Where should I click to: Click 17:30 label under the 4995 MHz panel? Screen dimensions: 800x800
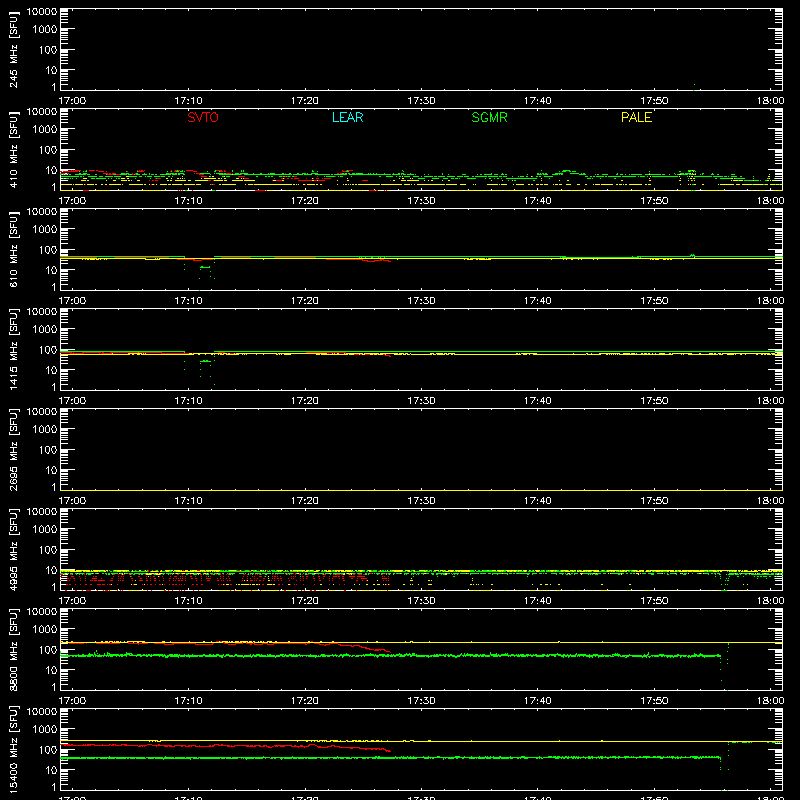point(421,601)
